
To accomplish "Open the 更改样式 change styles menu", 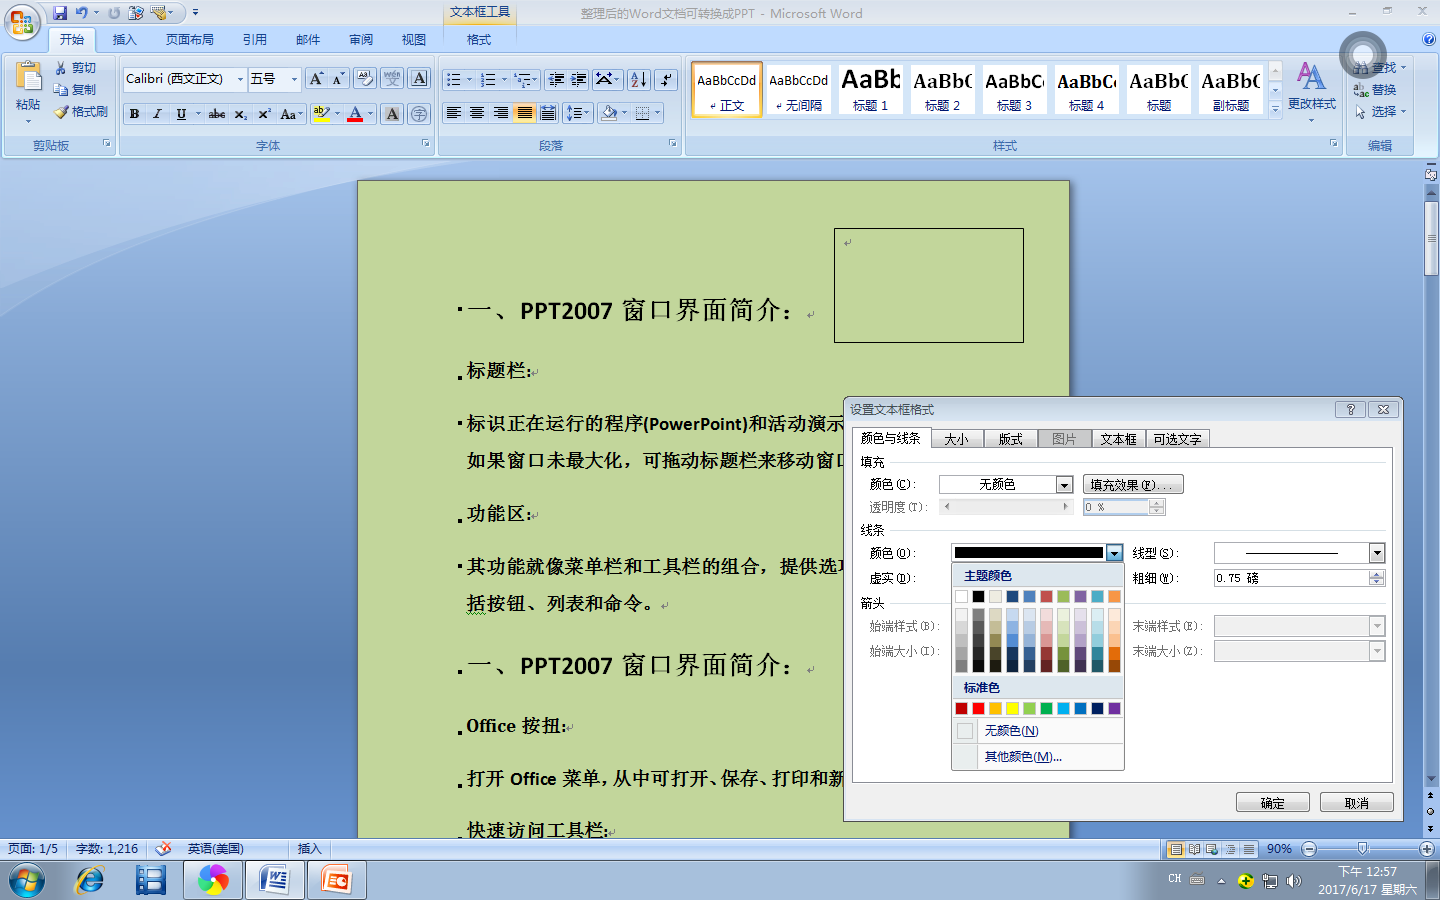I will [x=1311, y=90].
